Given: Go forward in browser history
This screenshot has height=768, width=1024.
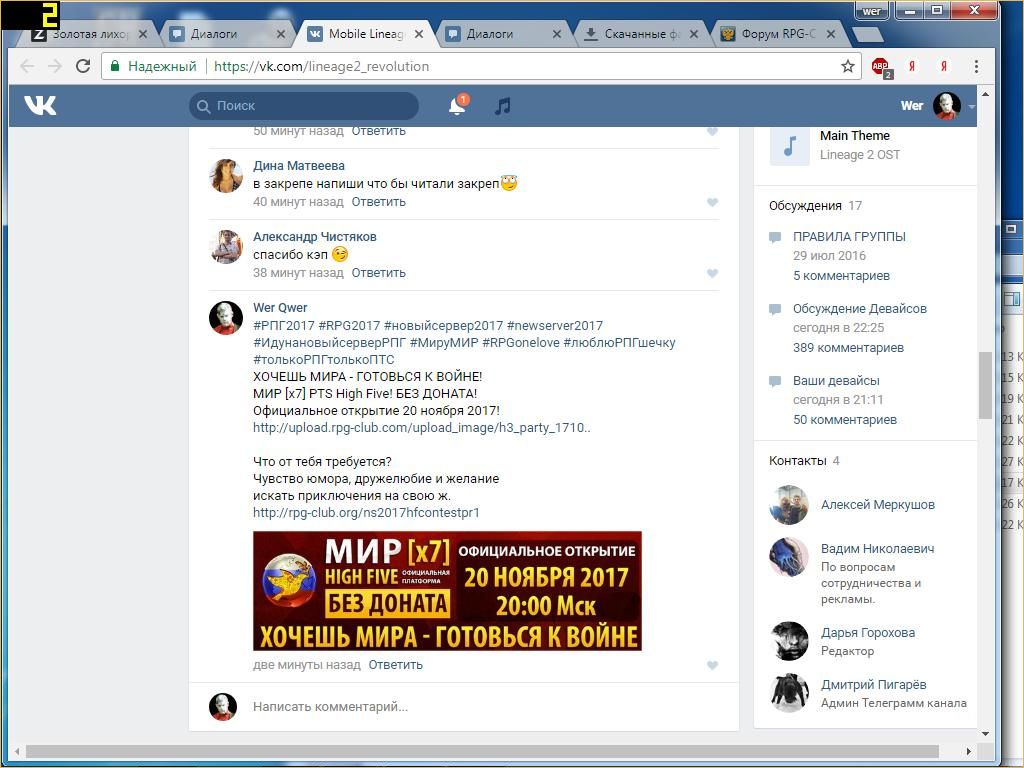Looking at the screenshot, I should 55,66.
